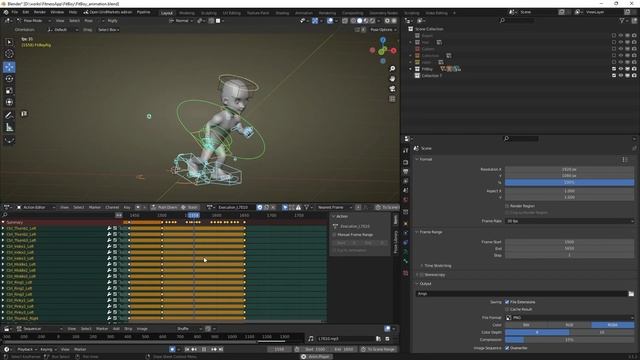The image size is (640, 360).
Task: Open the Playback menu in timeline
Action: point(27,349)
